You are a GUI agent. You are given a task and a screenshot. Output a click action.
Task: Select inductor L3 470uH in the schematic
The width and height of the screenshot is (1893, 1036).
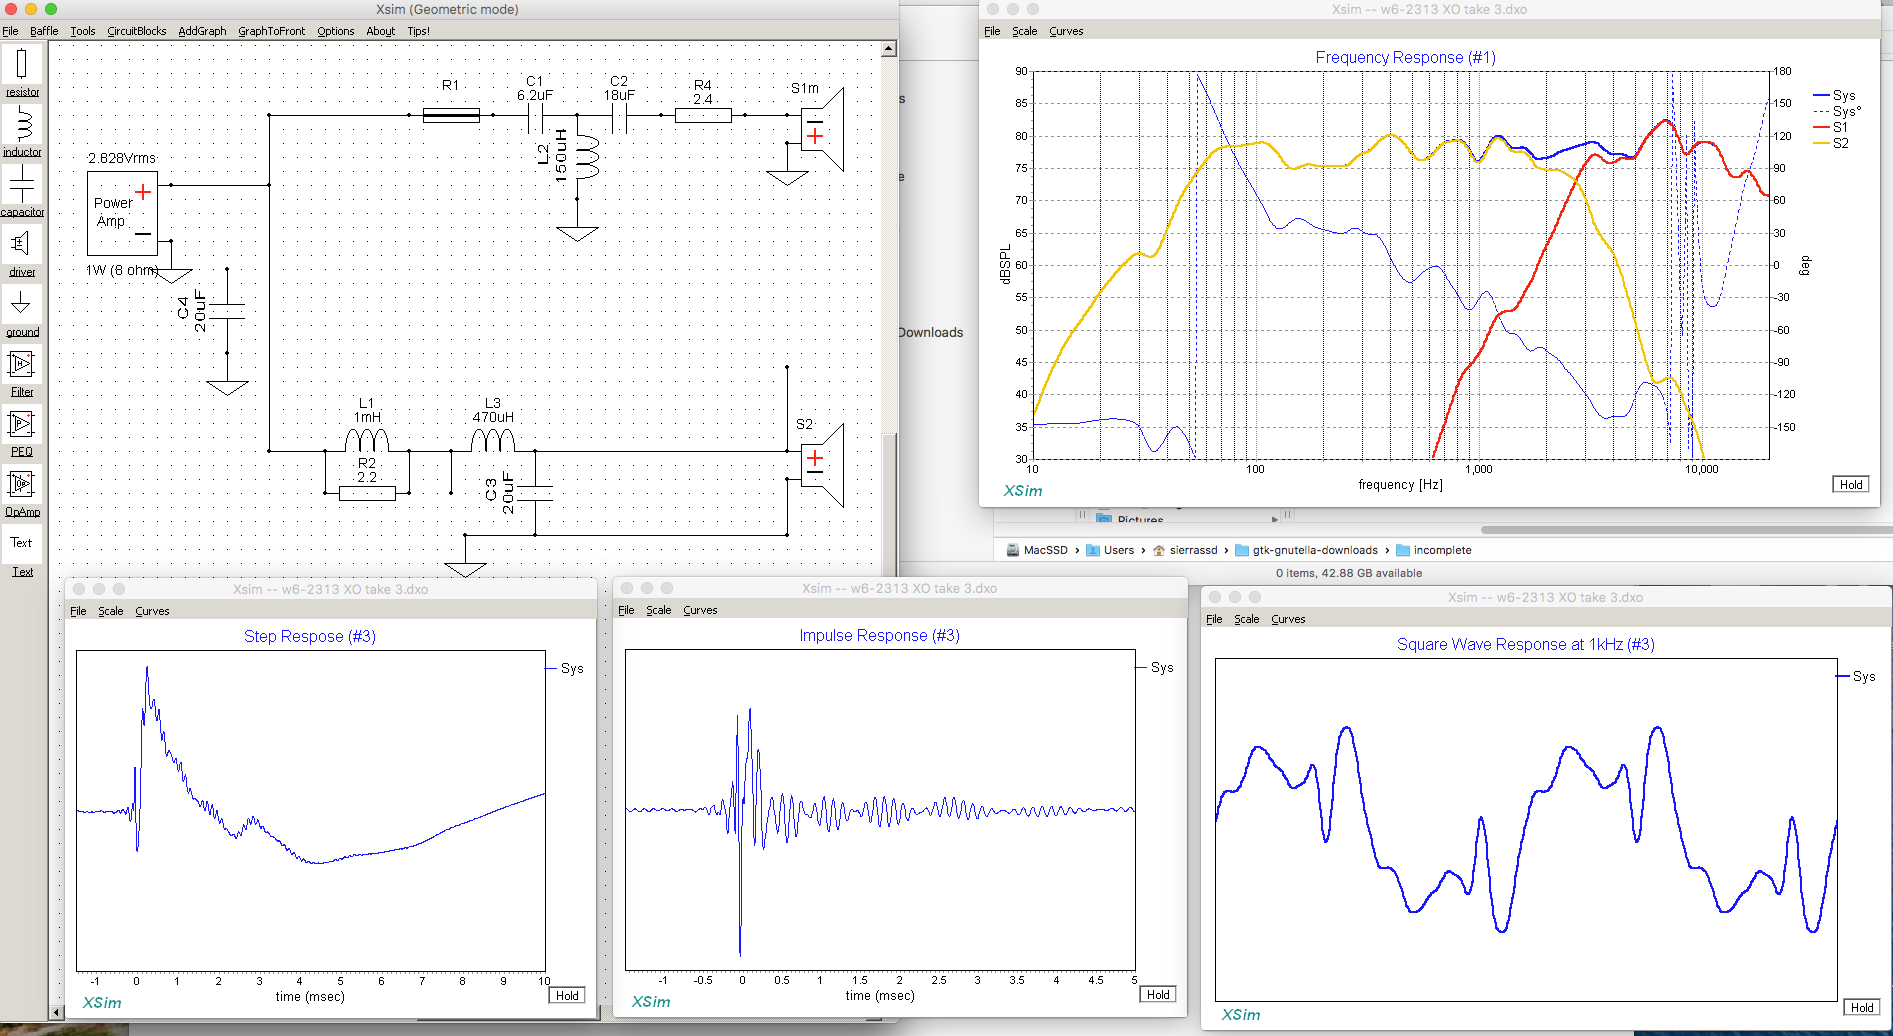coord(493,440)
